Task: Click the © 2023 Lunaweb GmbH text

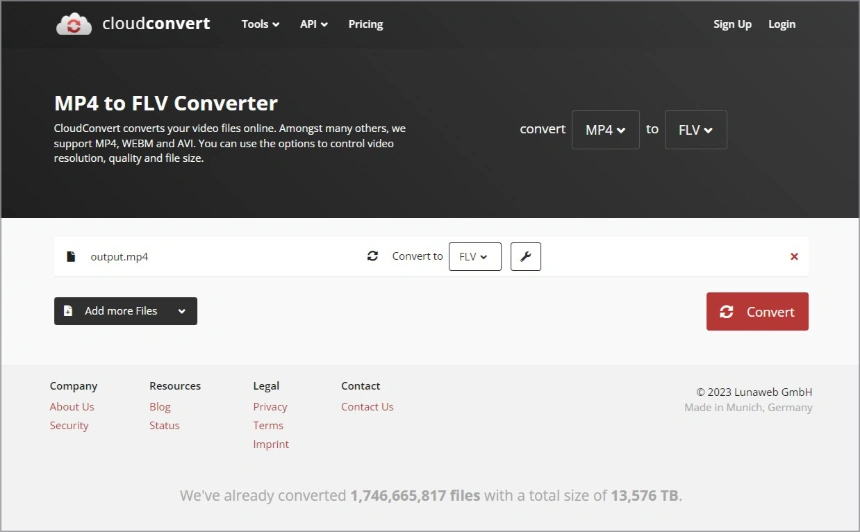Action: 754,392
